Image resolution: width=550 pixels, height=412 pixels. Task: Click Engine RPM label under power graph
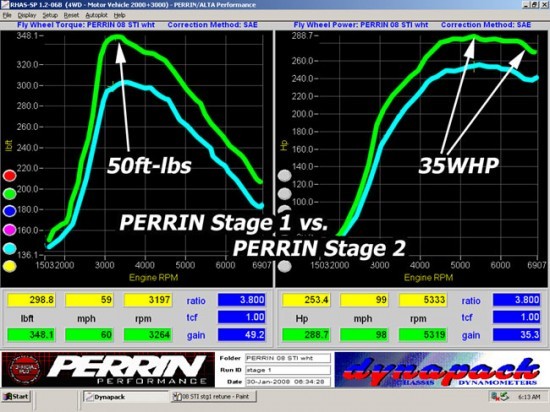428,278
